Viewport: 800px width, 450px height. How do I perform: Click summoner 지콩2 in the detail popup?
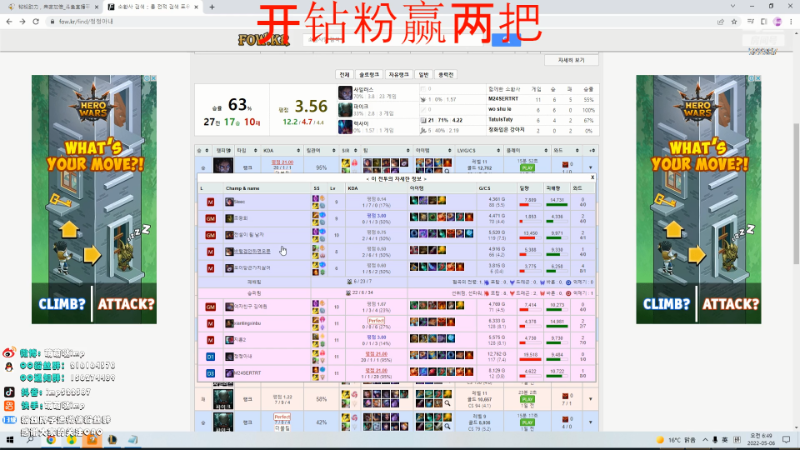click(x=240, y=340)
